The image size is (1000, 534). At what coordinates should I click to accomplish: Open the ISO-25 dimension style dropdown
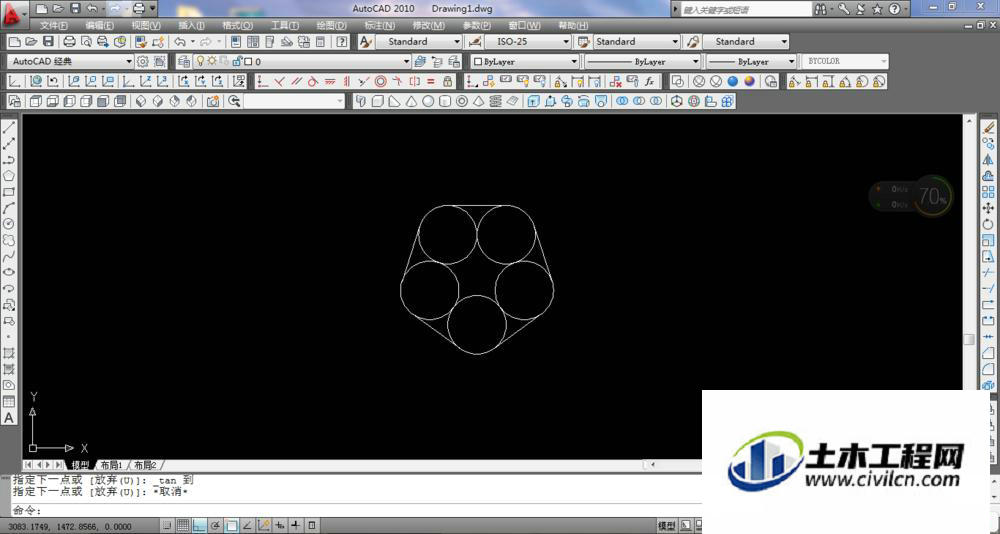[527, 41]
